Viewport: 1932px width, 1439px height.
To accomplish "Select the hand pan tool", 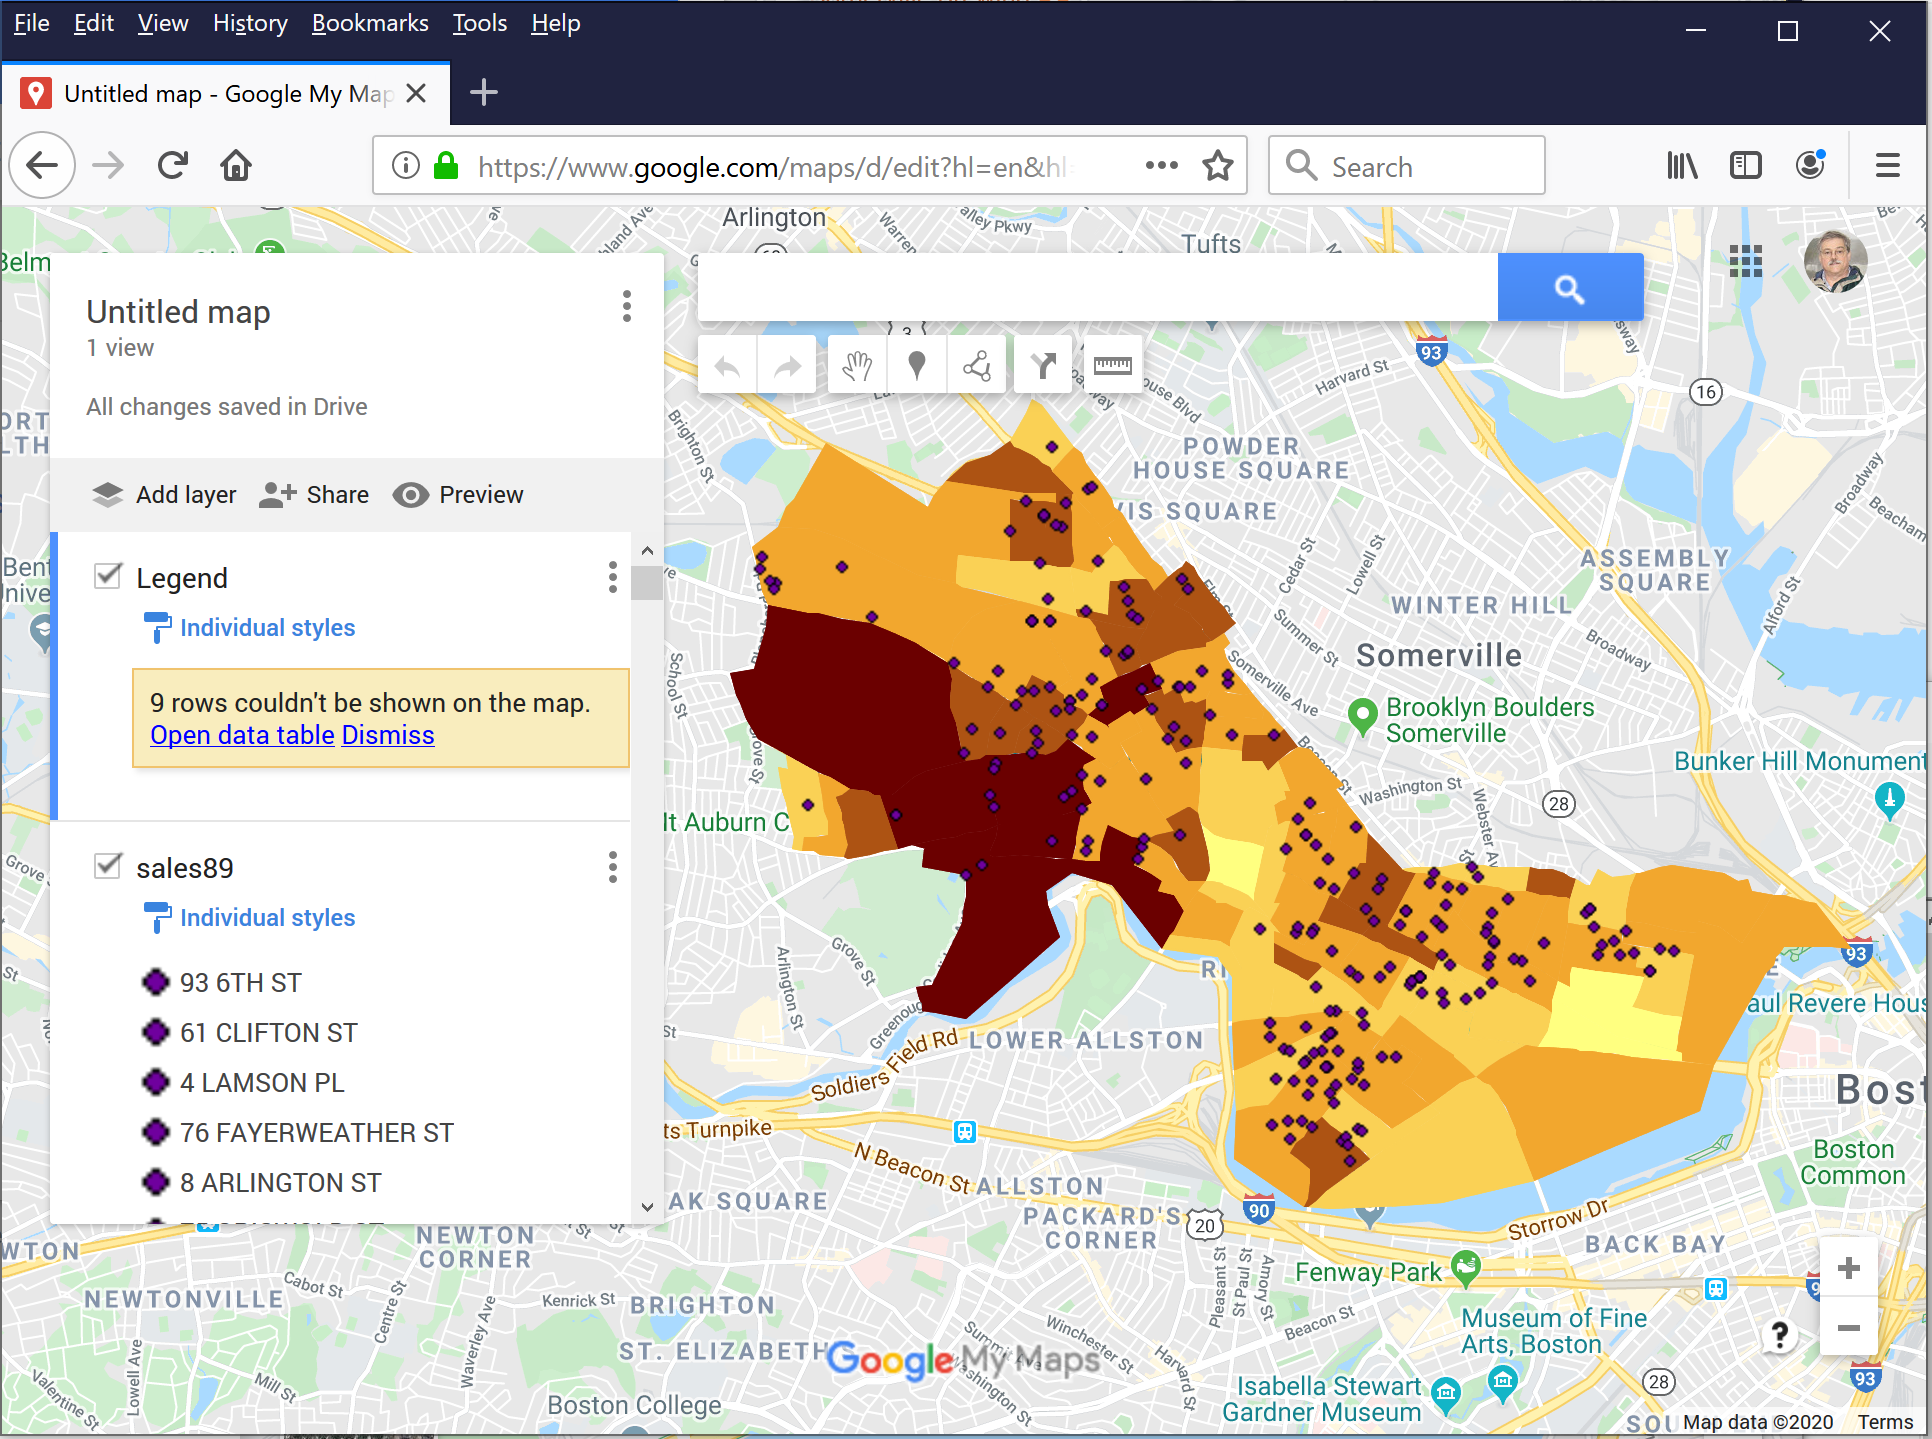I will coord(856,366).
